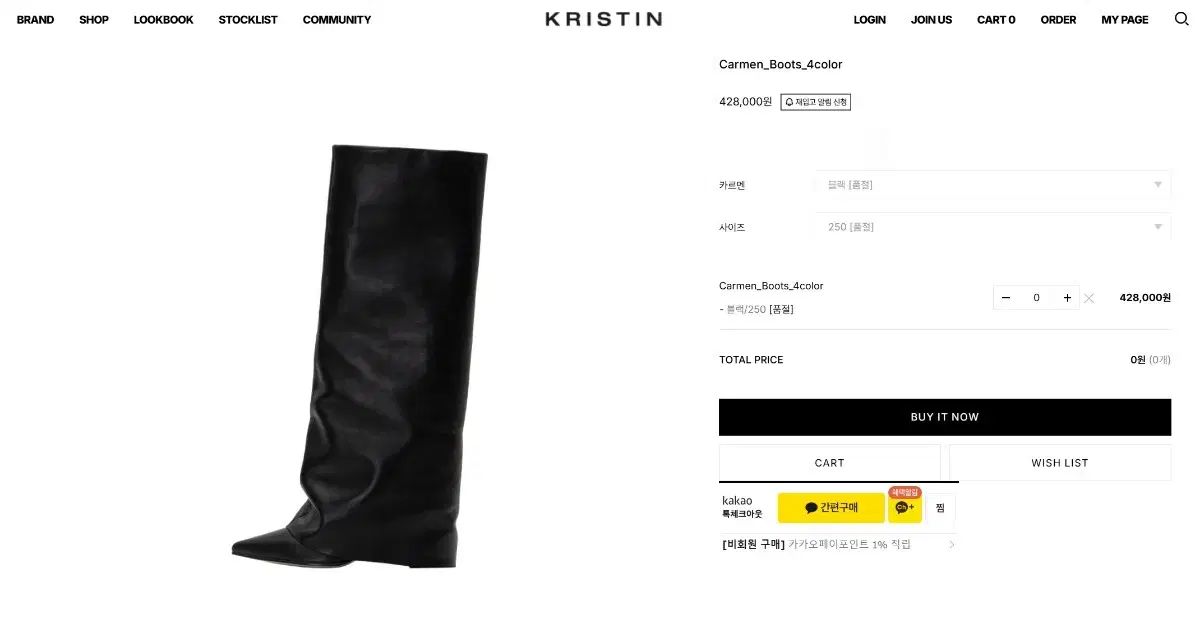Open the 카르멘 color dropdown

992,185
